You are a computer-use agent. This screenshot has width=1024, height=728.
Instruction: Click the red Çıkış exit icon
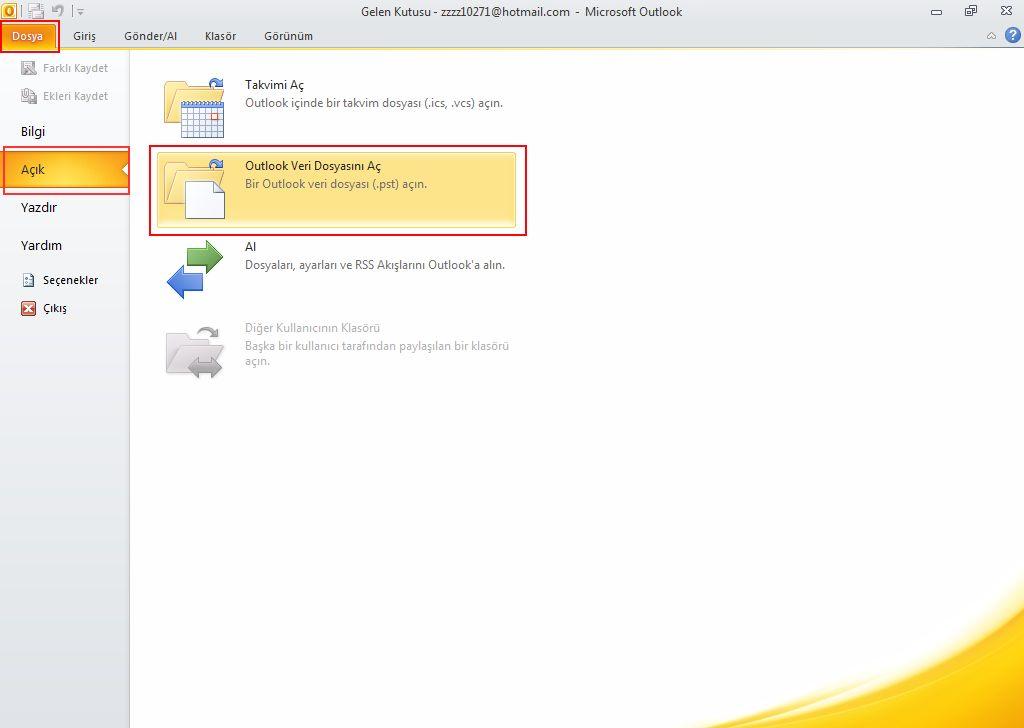29,309
